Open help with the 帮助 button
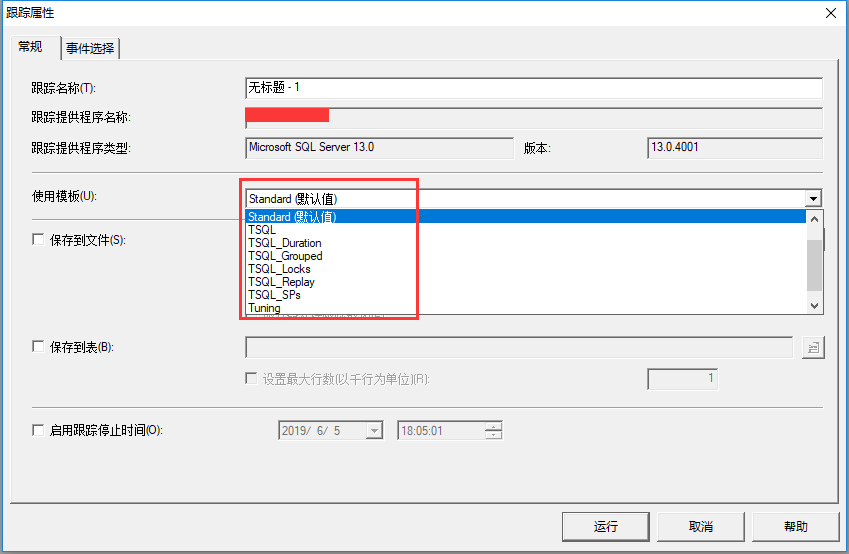This screenshot has width=849, height=554. (x=795, y=526)
